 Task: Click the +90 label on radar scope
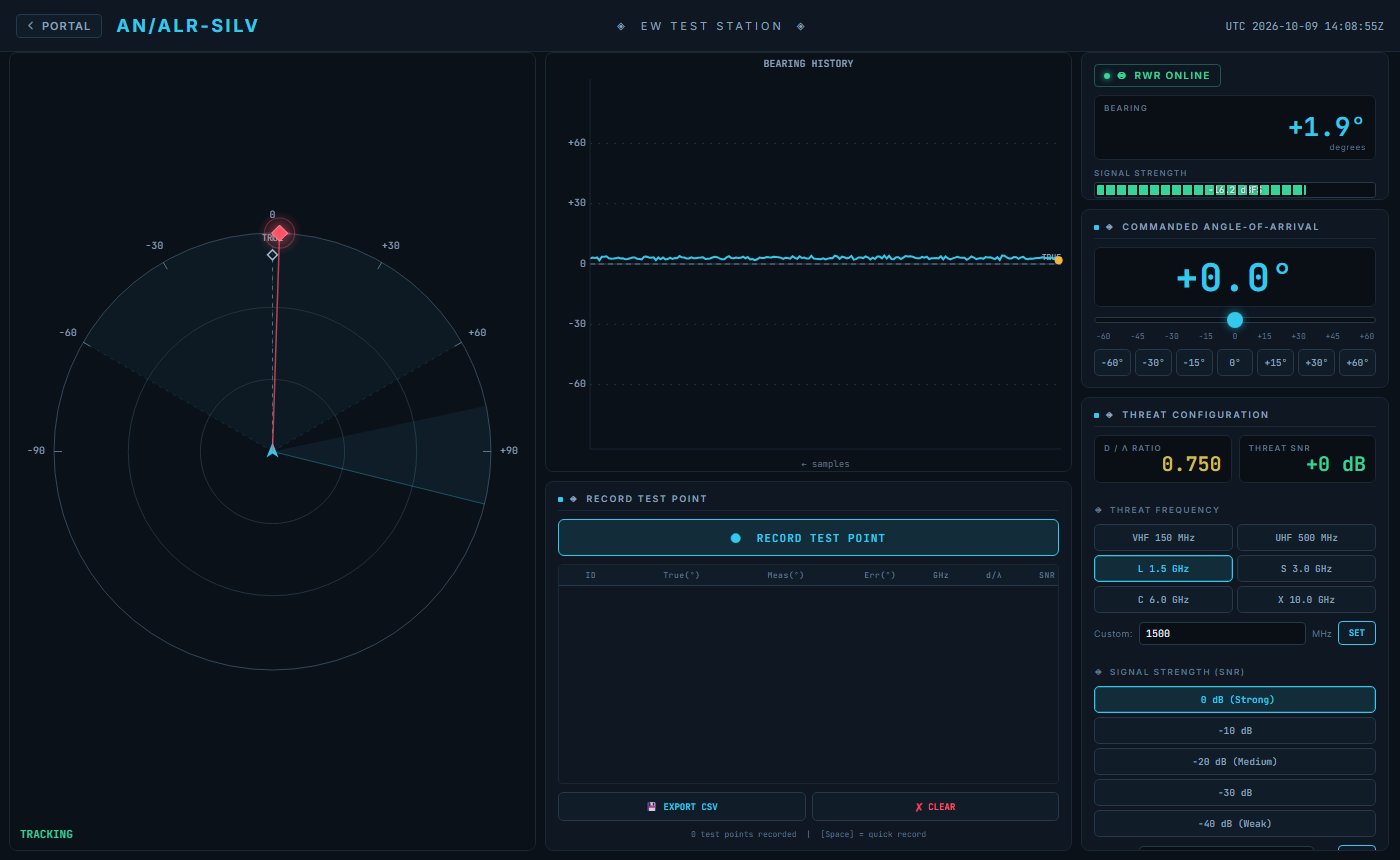pos(509,451)
